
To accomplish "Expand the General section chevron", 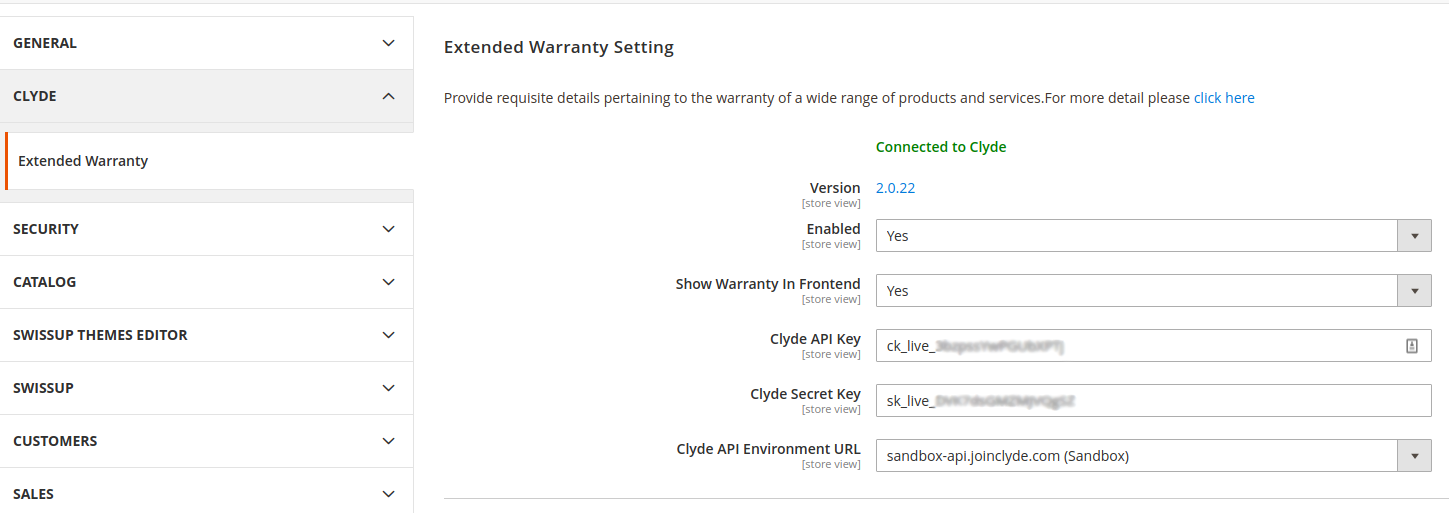I will click(x=389, y=43).
